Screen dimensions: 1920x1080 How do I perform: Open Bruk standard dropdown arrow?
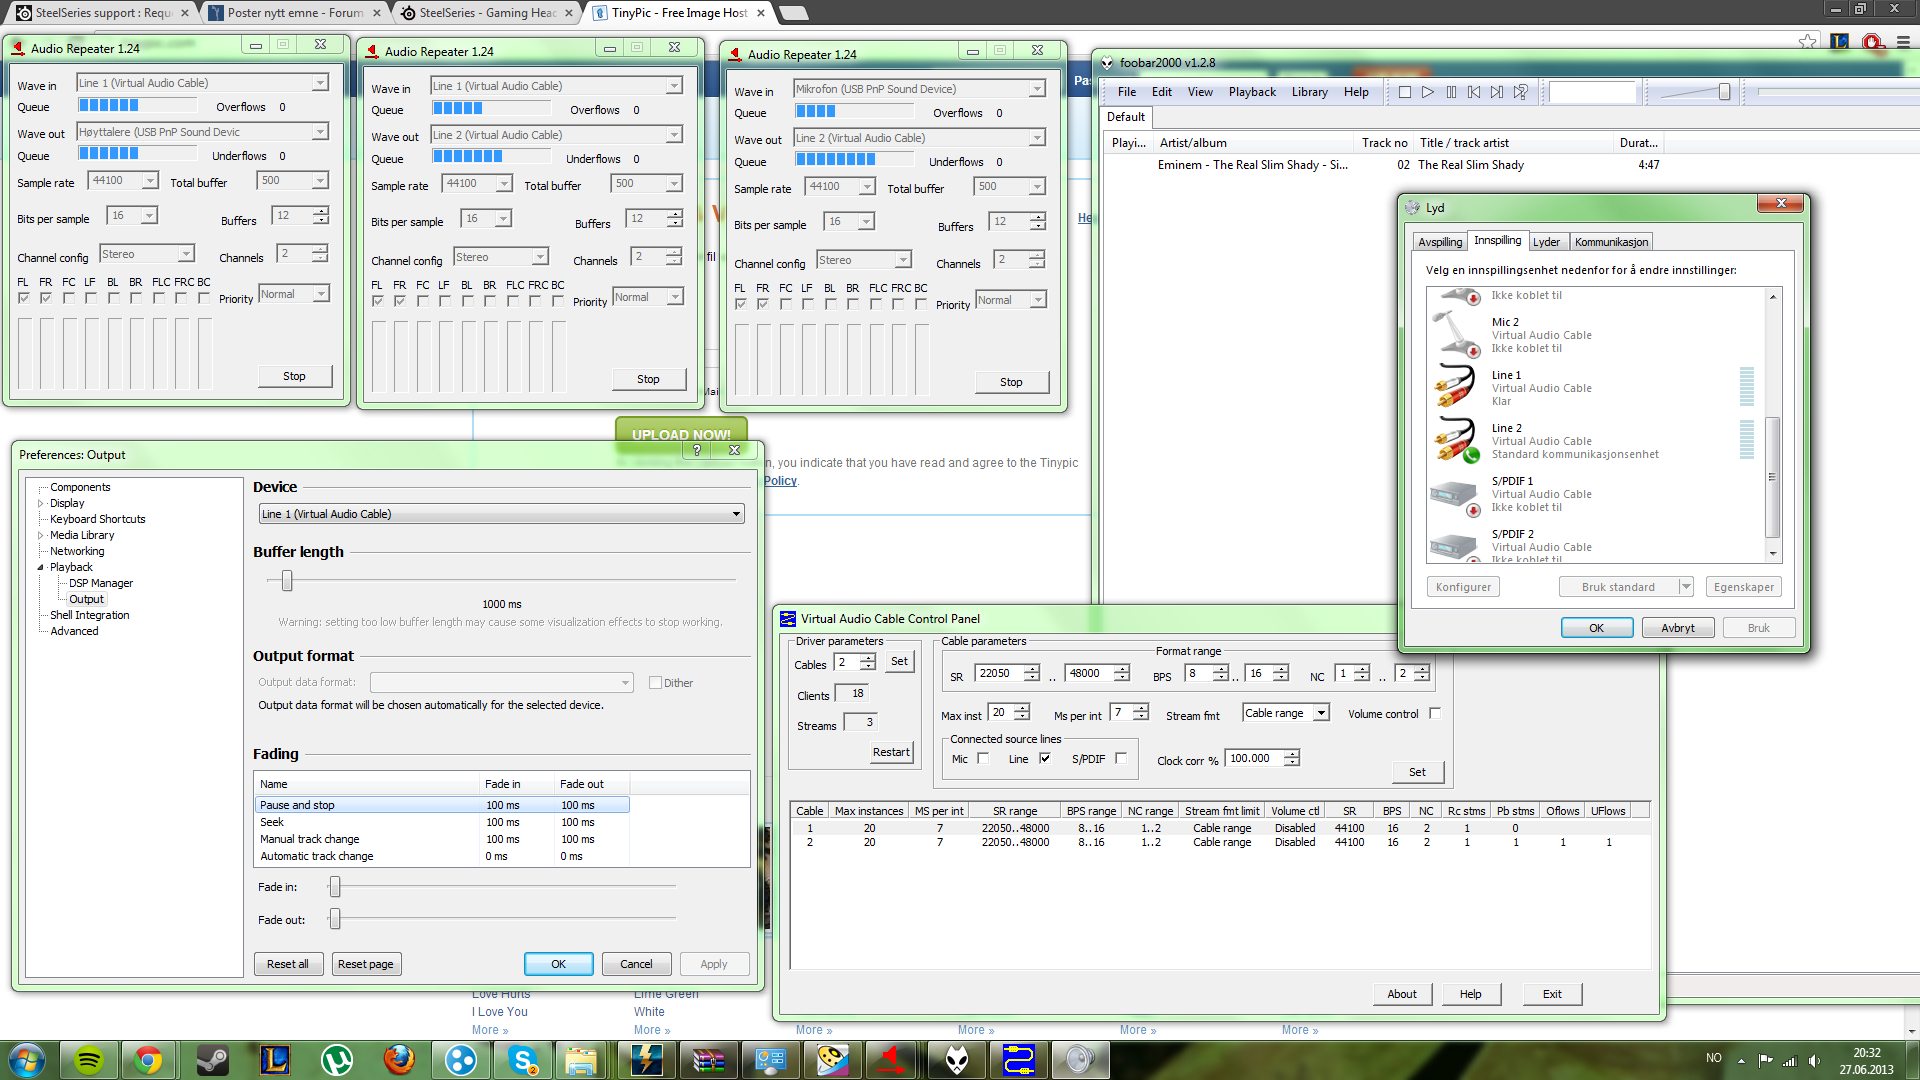point(1686,587)
